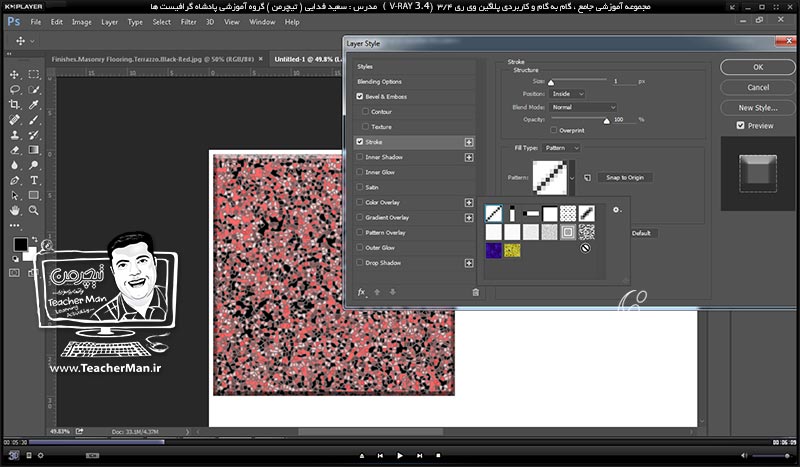This screenshot has width=800, height=467.
Task: Select the Quick Selection tool
Action: pos(34,90)
